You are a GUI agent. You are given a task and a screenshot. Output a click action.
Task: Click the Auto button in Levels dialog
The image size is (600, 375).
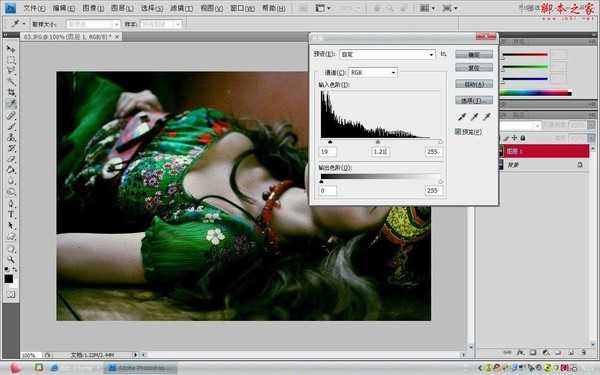pyautogui.click(x=474, y=84)
